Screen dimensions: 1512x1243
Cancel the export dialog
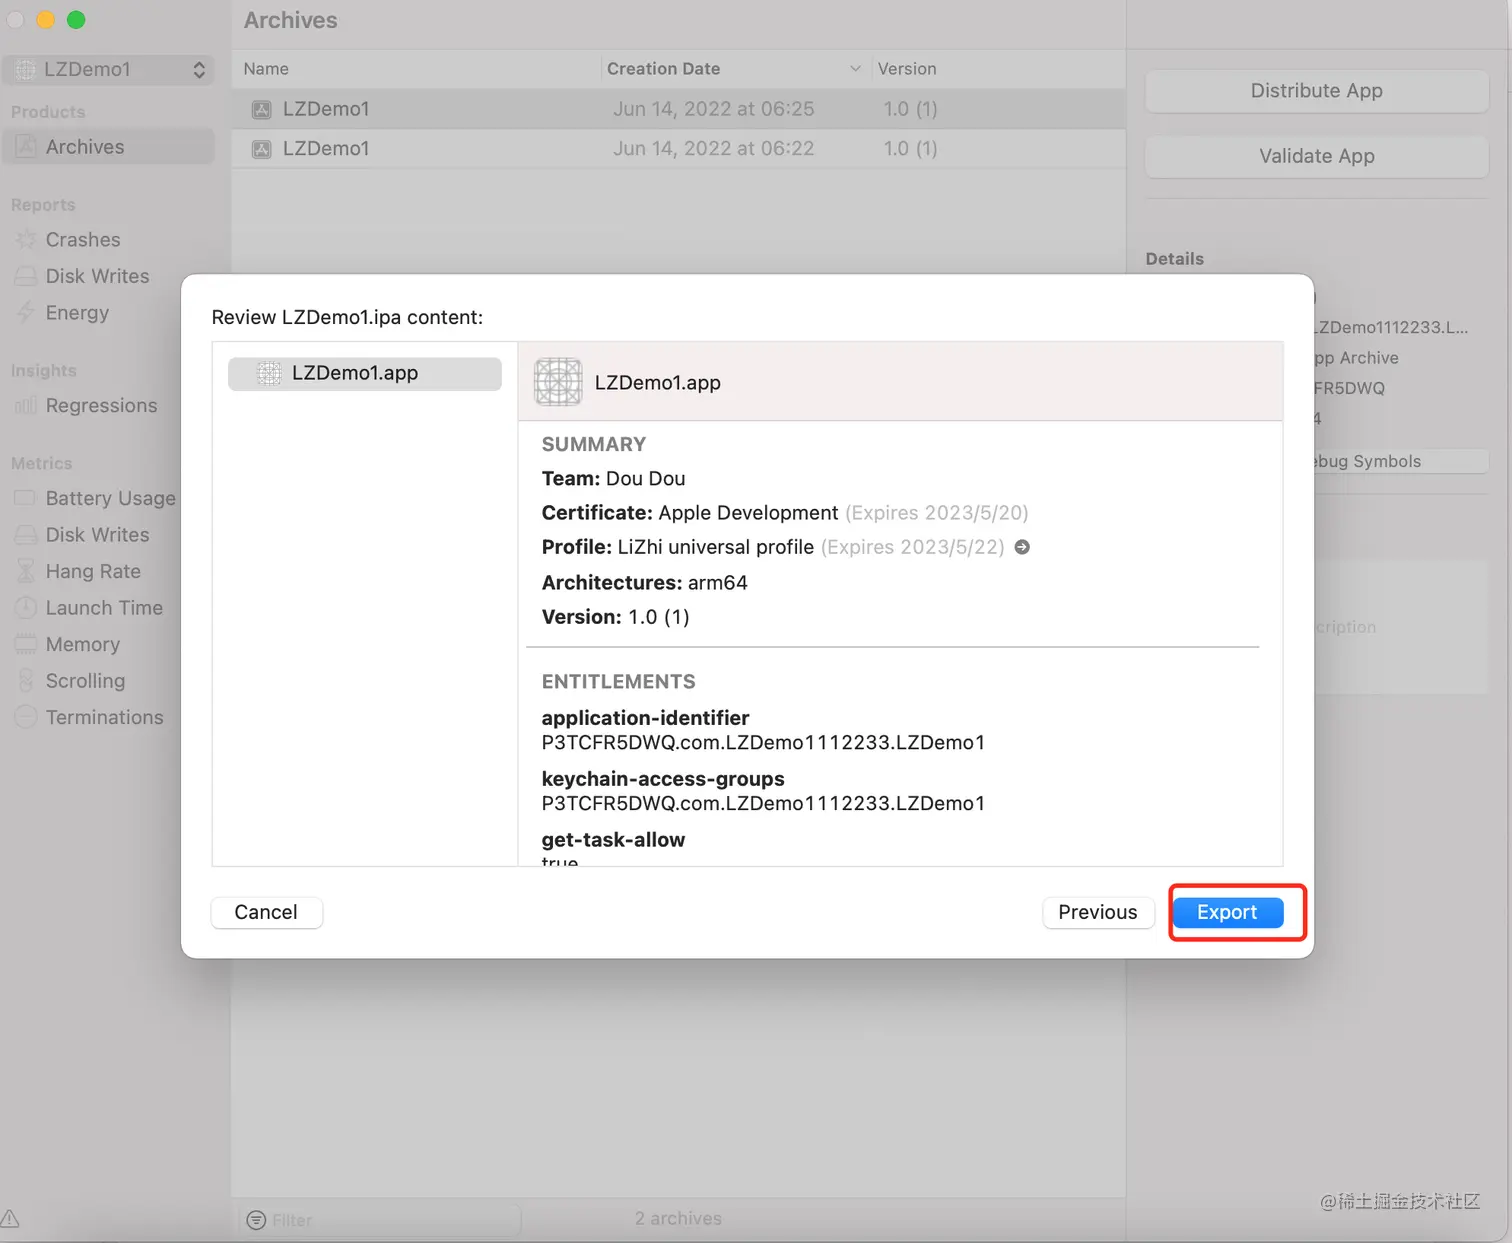266,912
